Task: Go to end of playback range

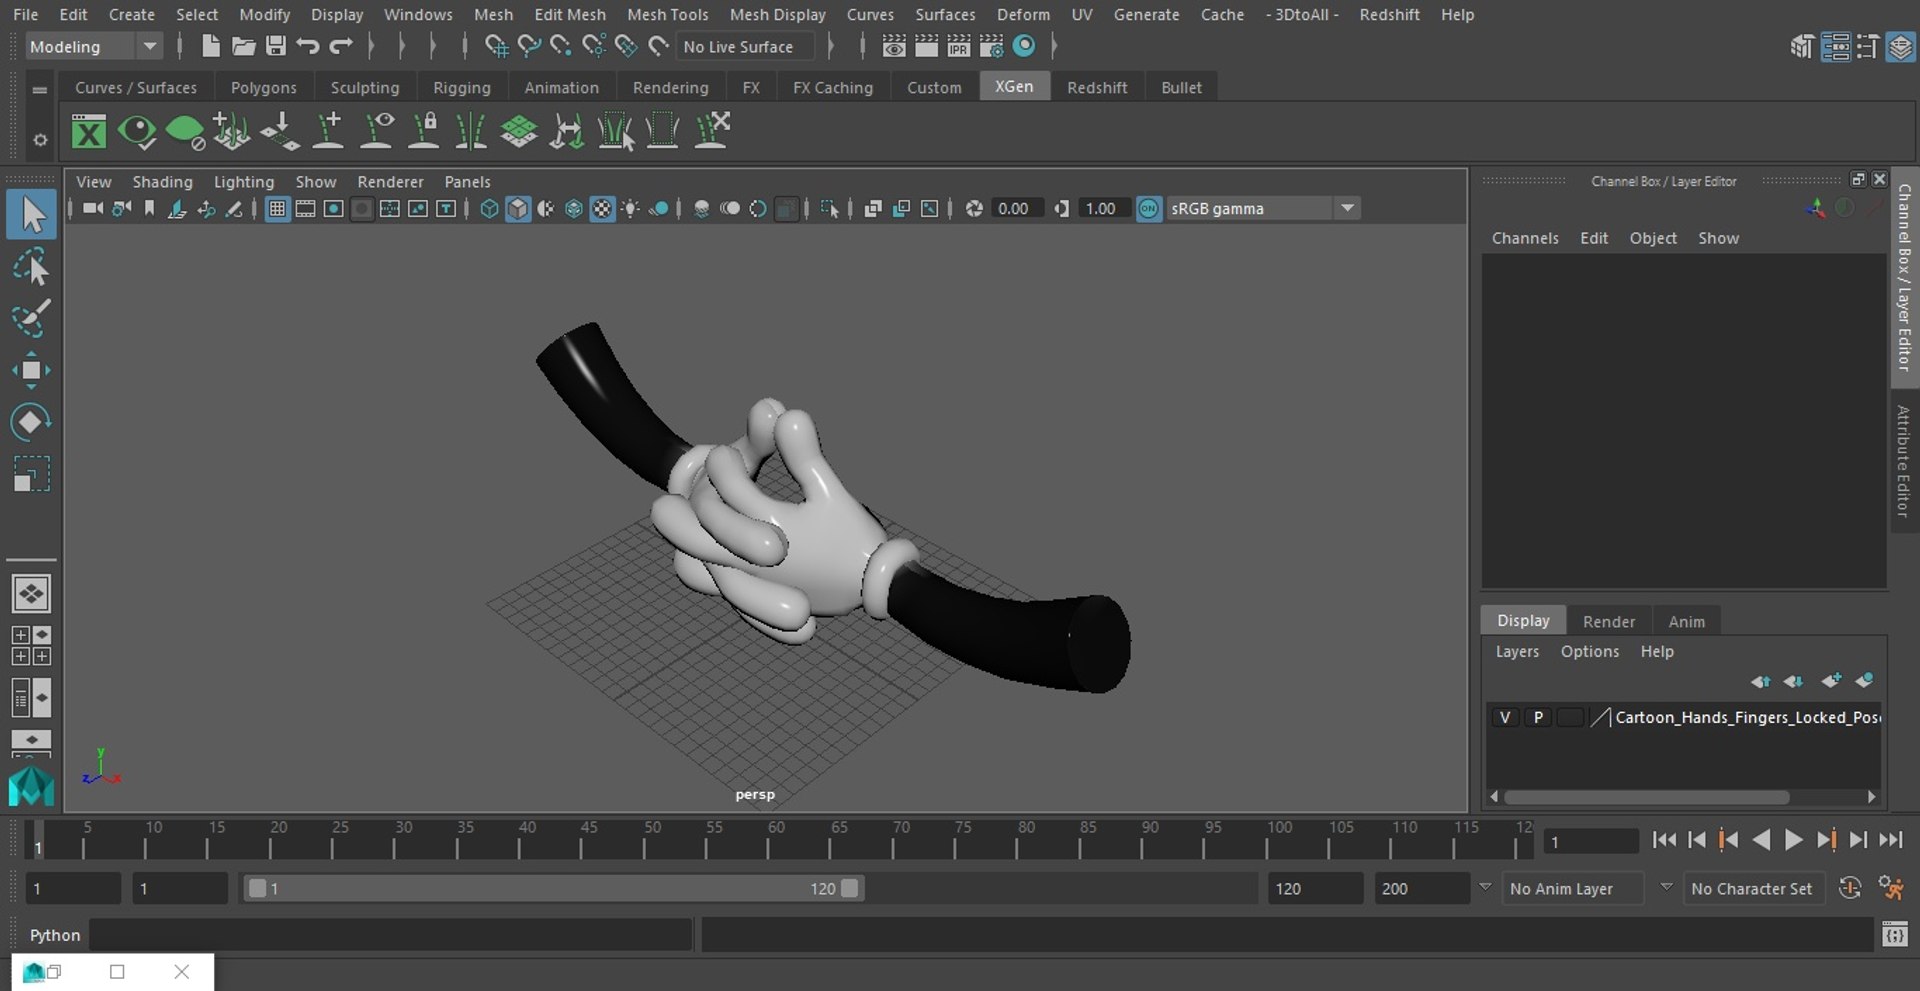Action: click(x=1891, y=840)
